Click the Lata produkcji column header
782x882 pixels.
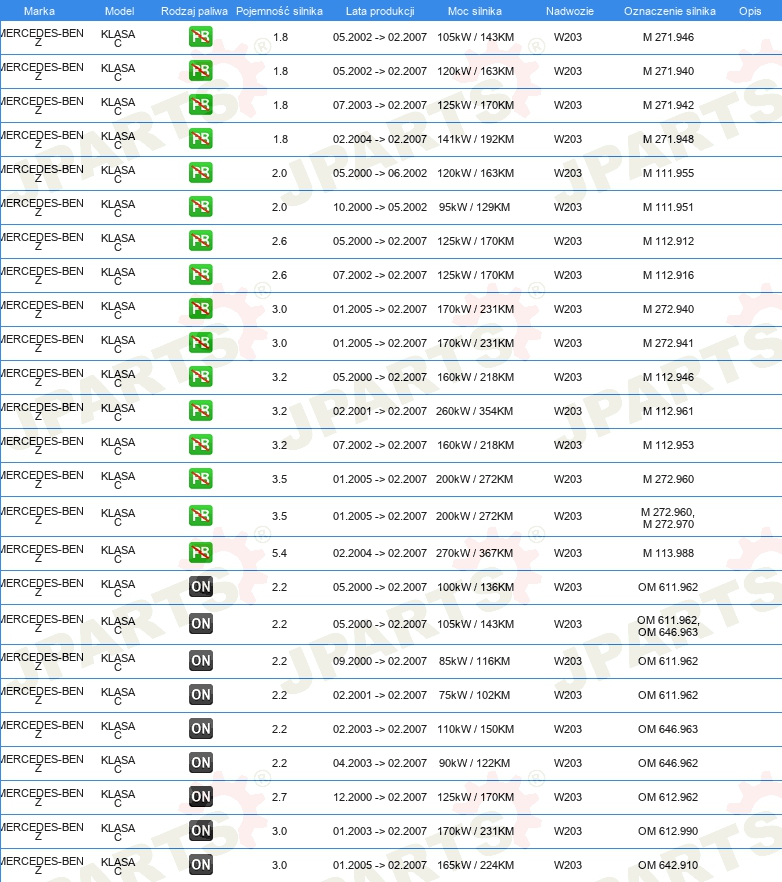pos(380,11)
